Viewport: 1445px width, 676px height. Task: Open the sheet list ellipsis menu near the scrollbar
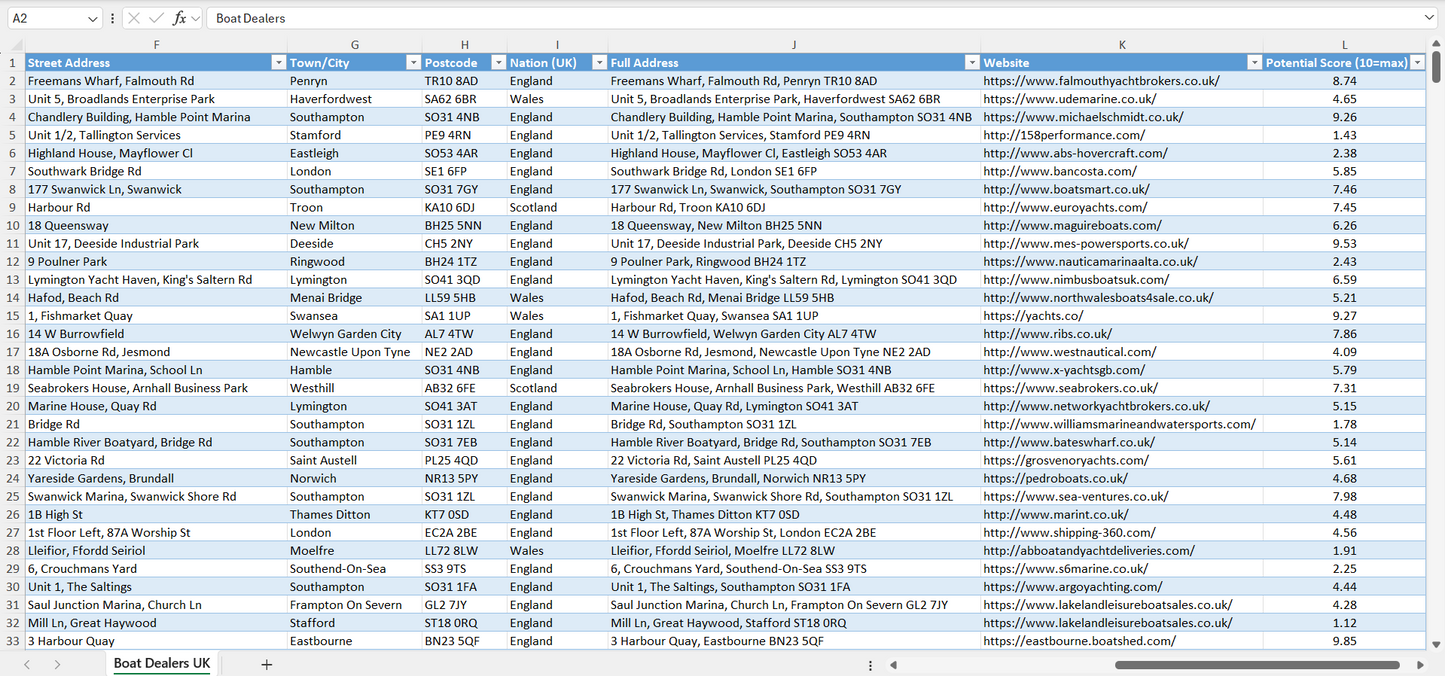870,664
